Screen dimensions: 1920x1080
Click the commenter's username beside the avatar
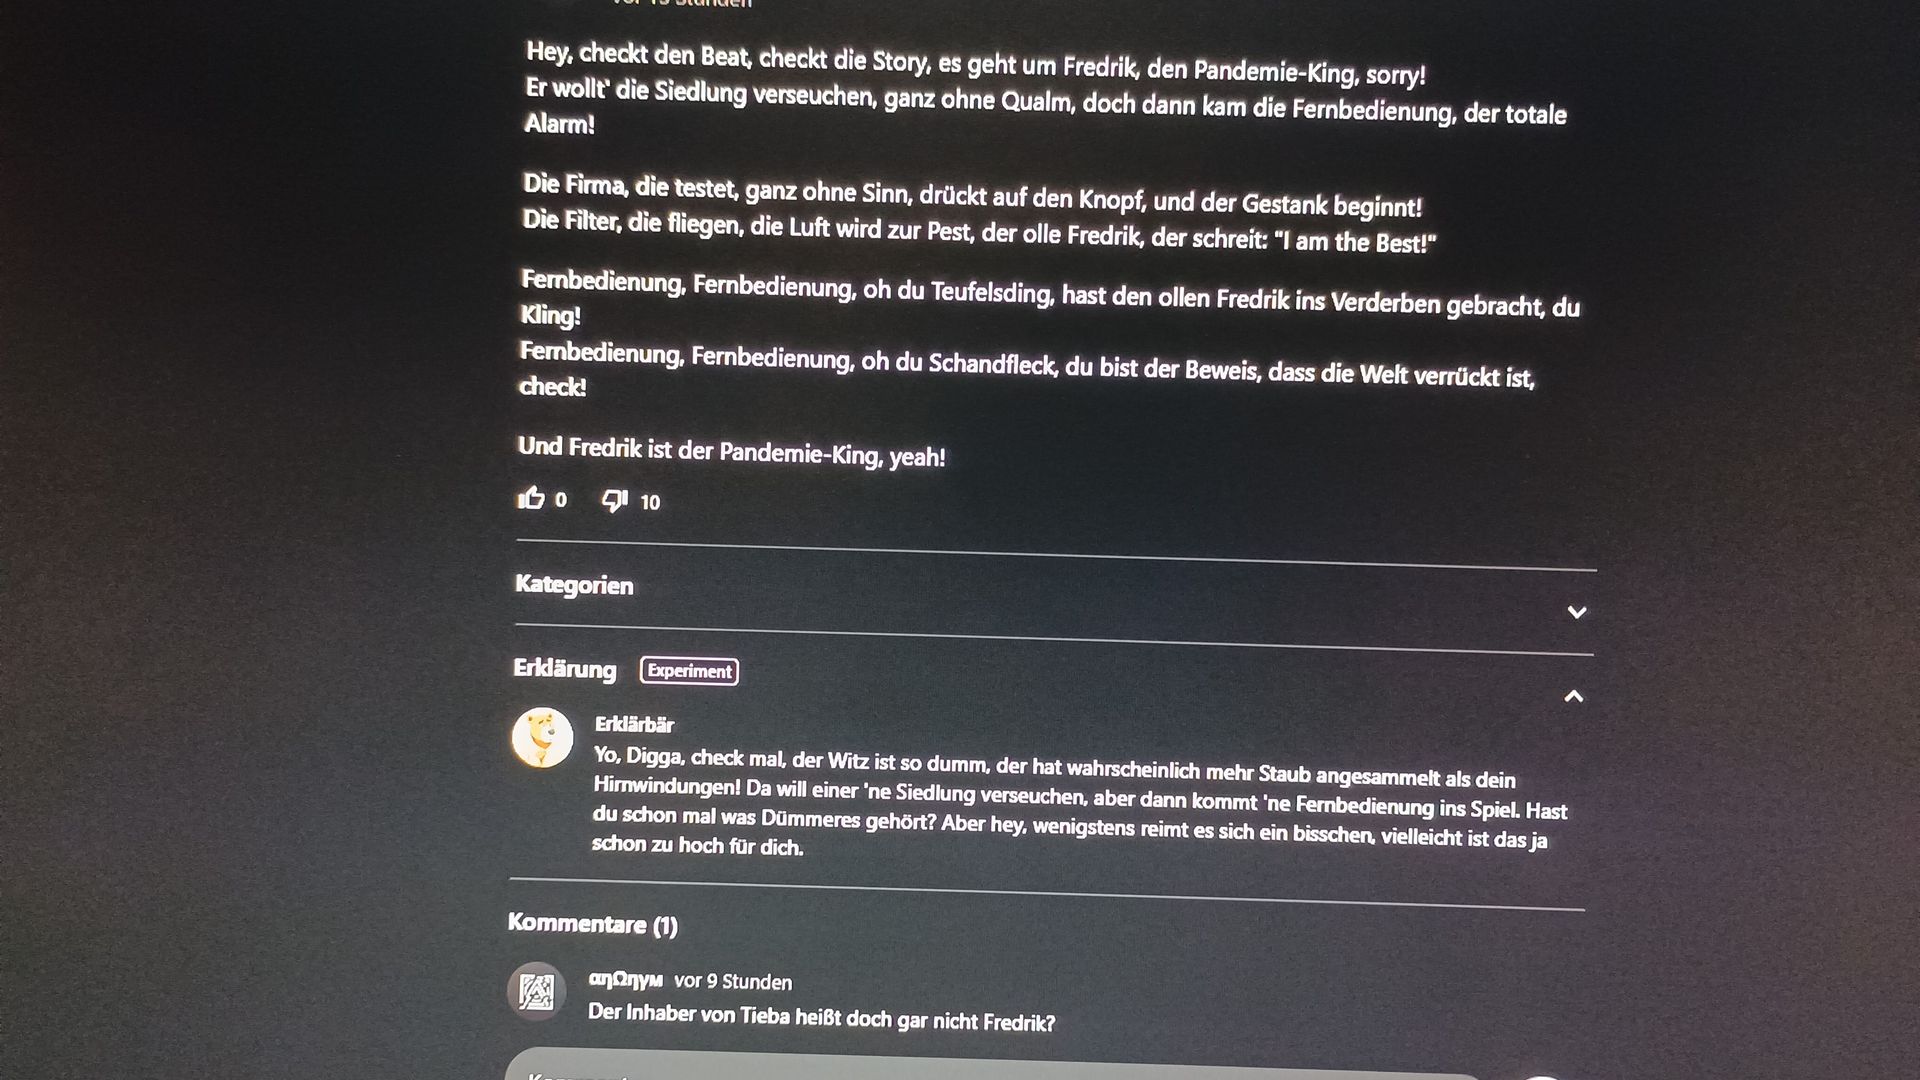[x=625, y=979]
